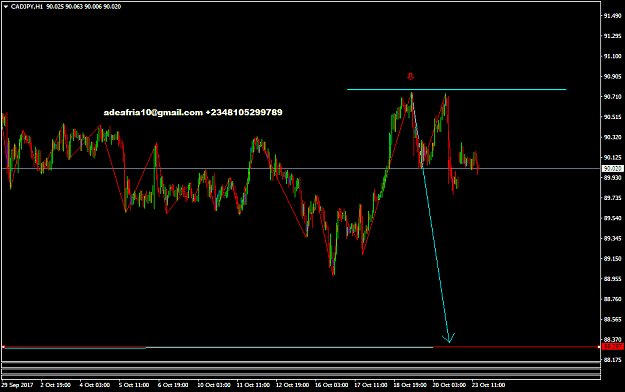Click the 12 Oct 19:00 time label
This screenshot has height=392, width=625.
pos(292,385)
